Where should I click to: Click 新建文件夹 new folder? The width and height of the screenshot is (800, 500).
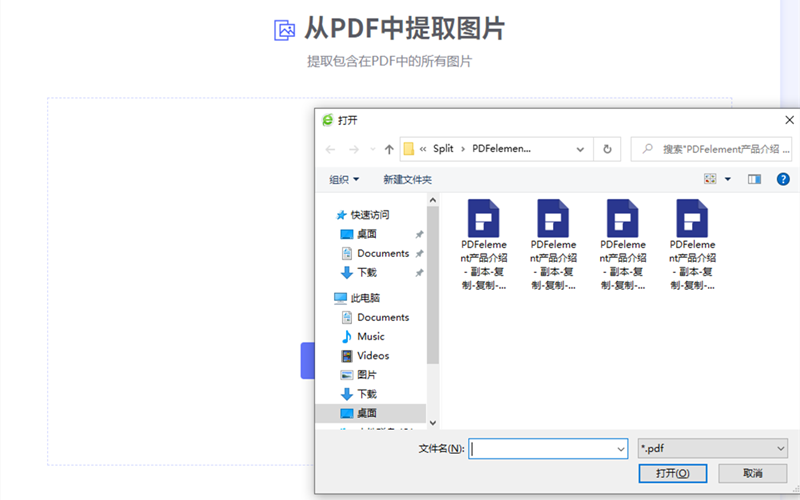coord(407,179)
